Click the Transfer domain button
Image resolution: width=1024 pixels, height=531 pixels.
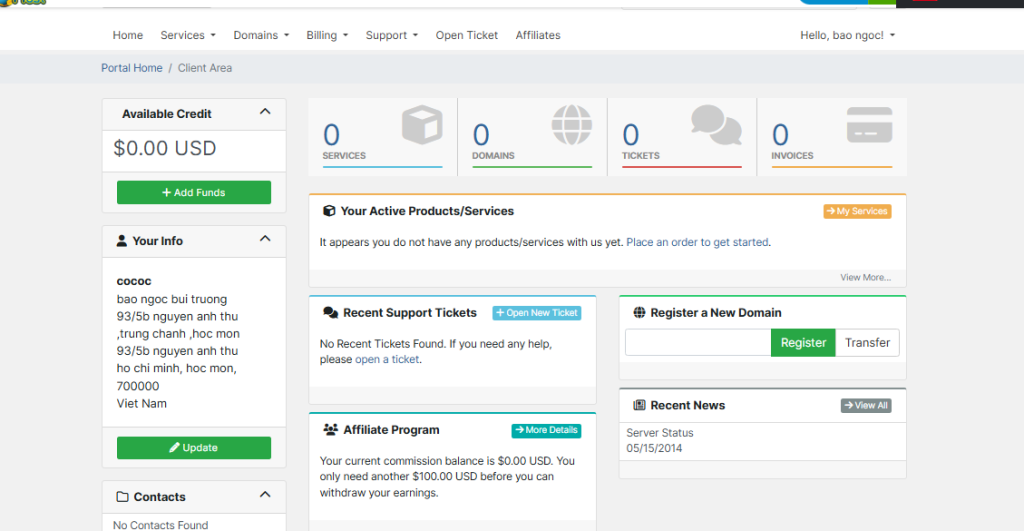tap(867, 343)
